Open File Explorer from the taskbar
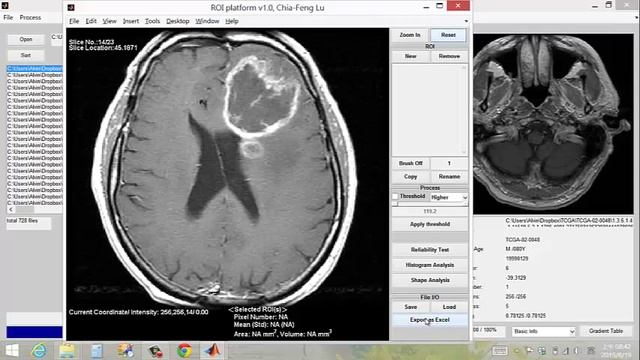Viewport: 640px width, 360px height. [x=67, y=351]
